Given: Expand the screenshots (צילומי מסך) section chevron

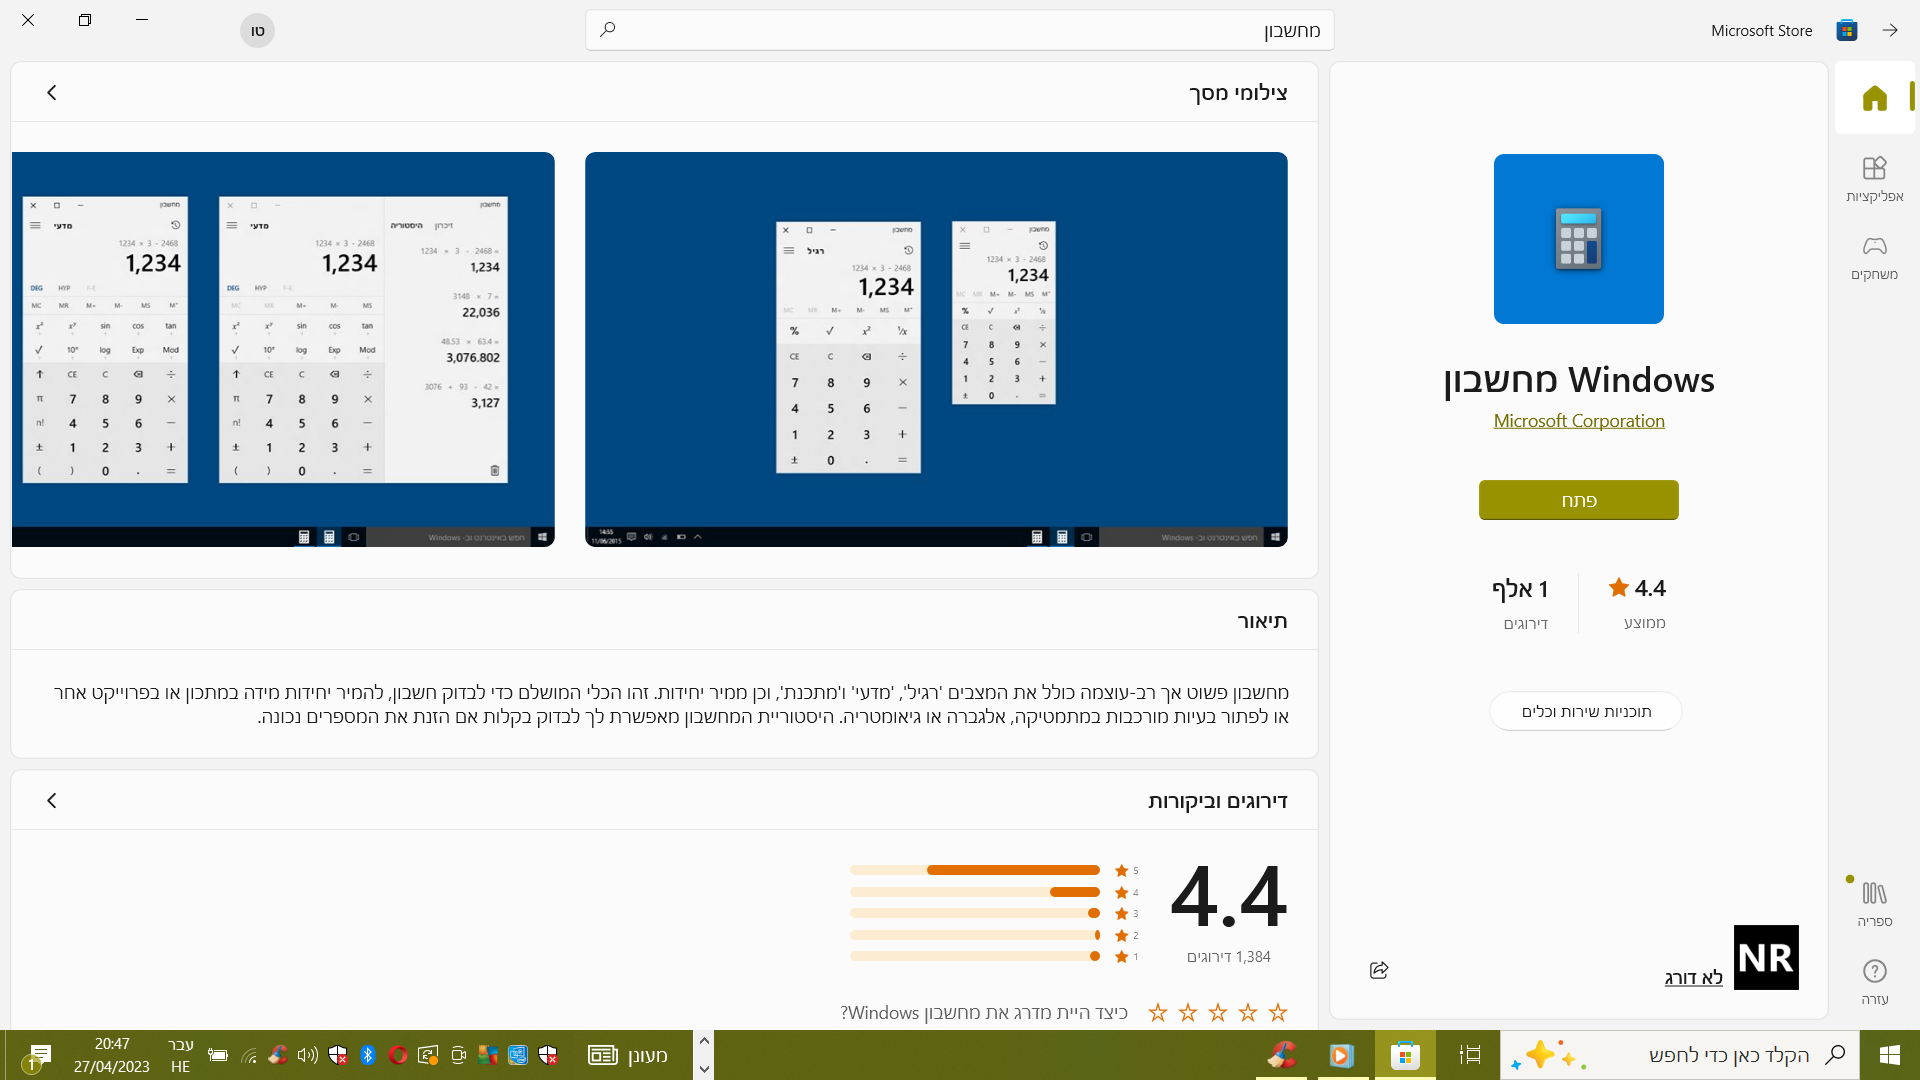Looking at the screenshot, I should pyautogui.click(x=52, y=93).
